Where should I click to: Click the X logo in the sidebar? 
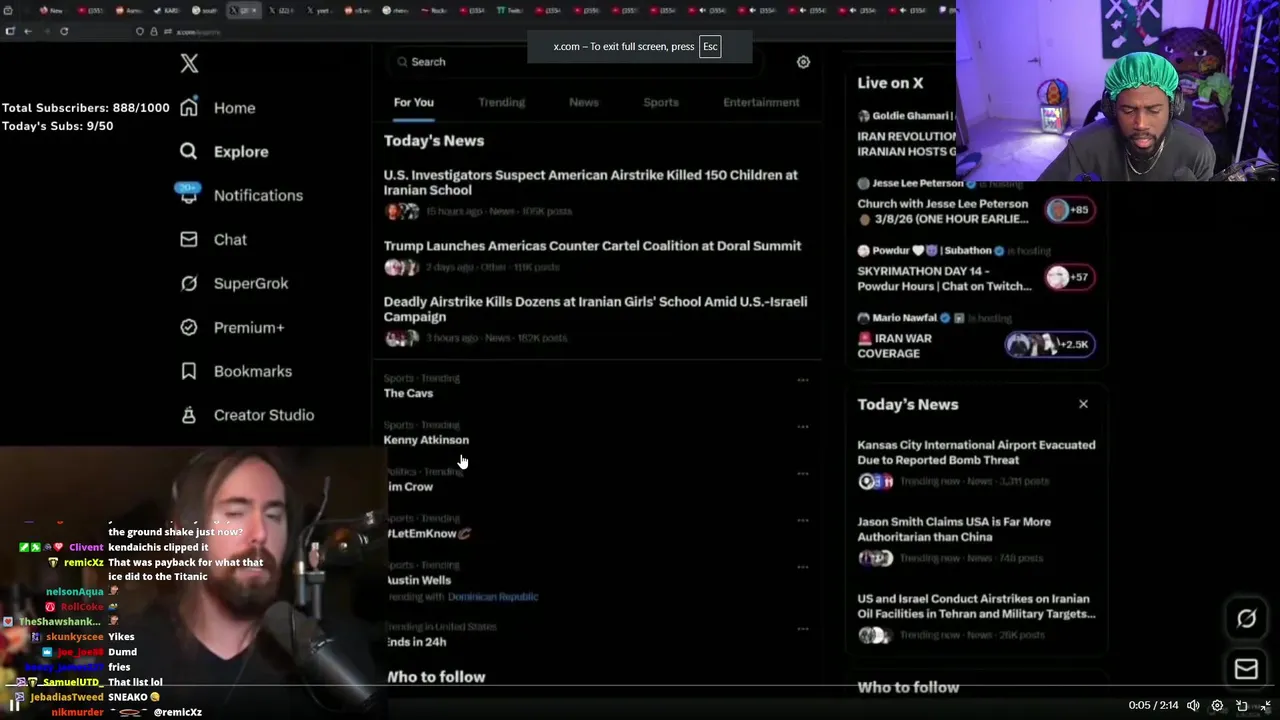coord(189,64)
